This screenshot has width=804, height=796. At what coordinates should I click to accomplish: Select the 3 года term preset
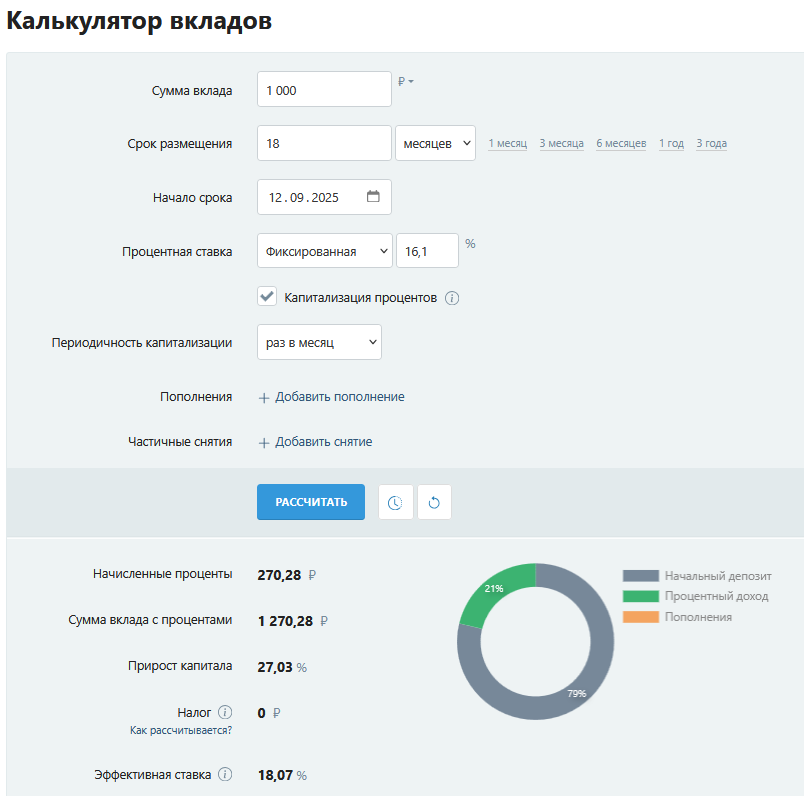710,143
